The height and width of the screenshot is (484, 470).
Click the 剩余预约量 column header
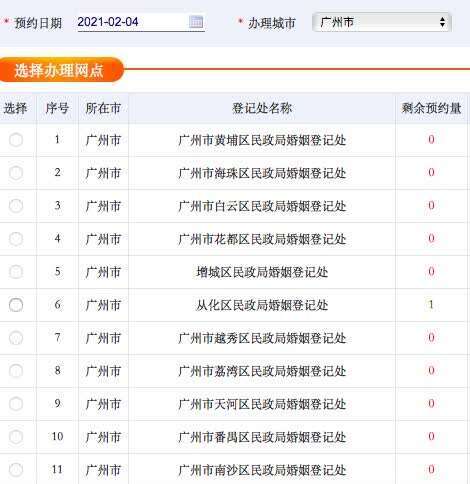coord(431,108)
